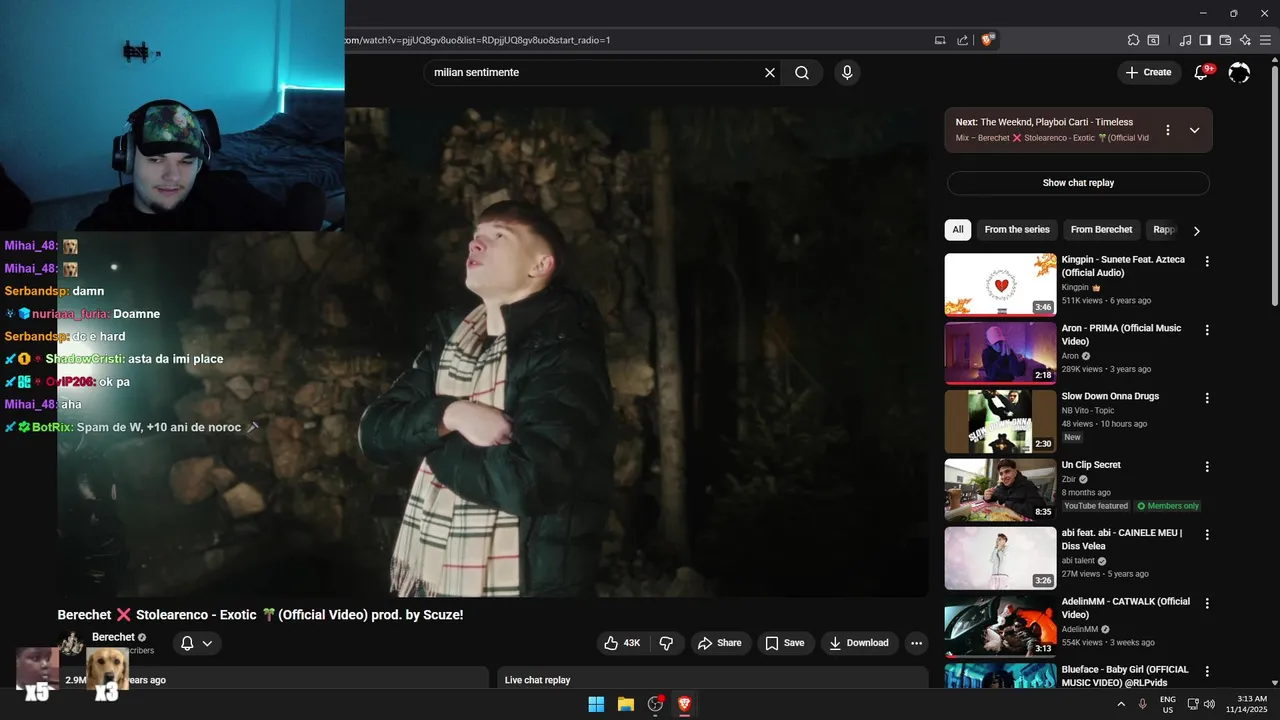
Task: Open options menu for Un Clip Secret
Action: pyautogui.click(x=1207, y=467)
